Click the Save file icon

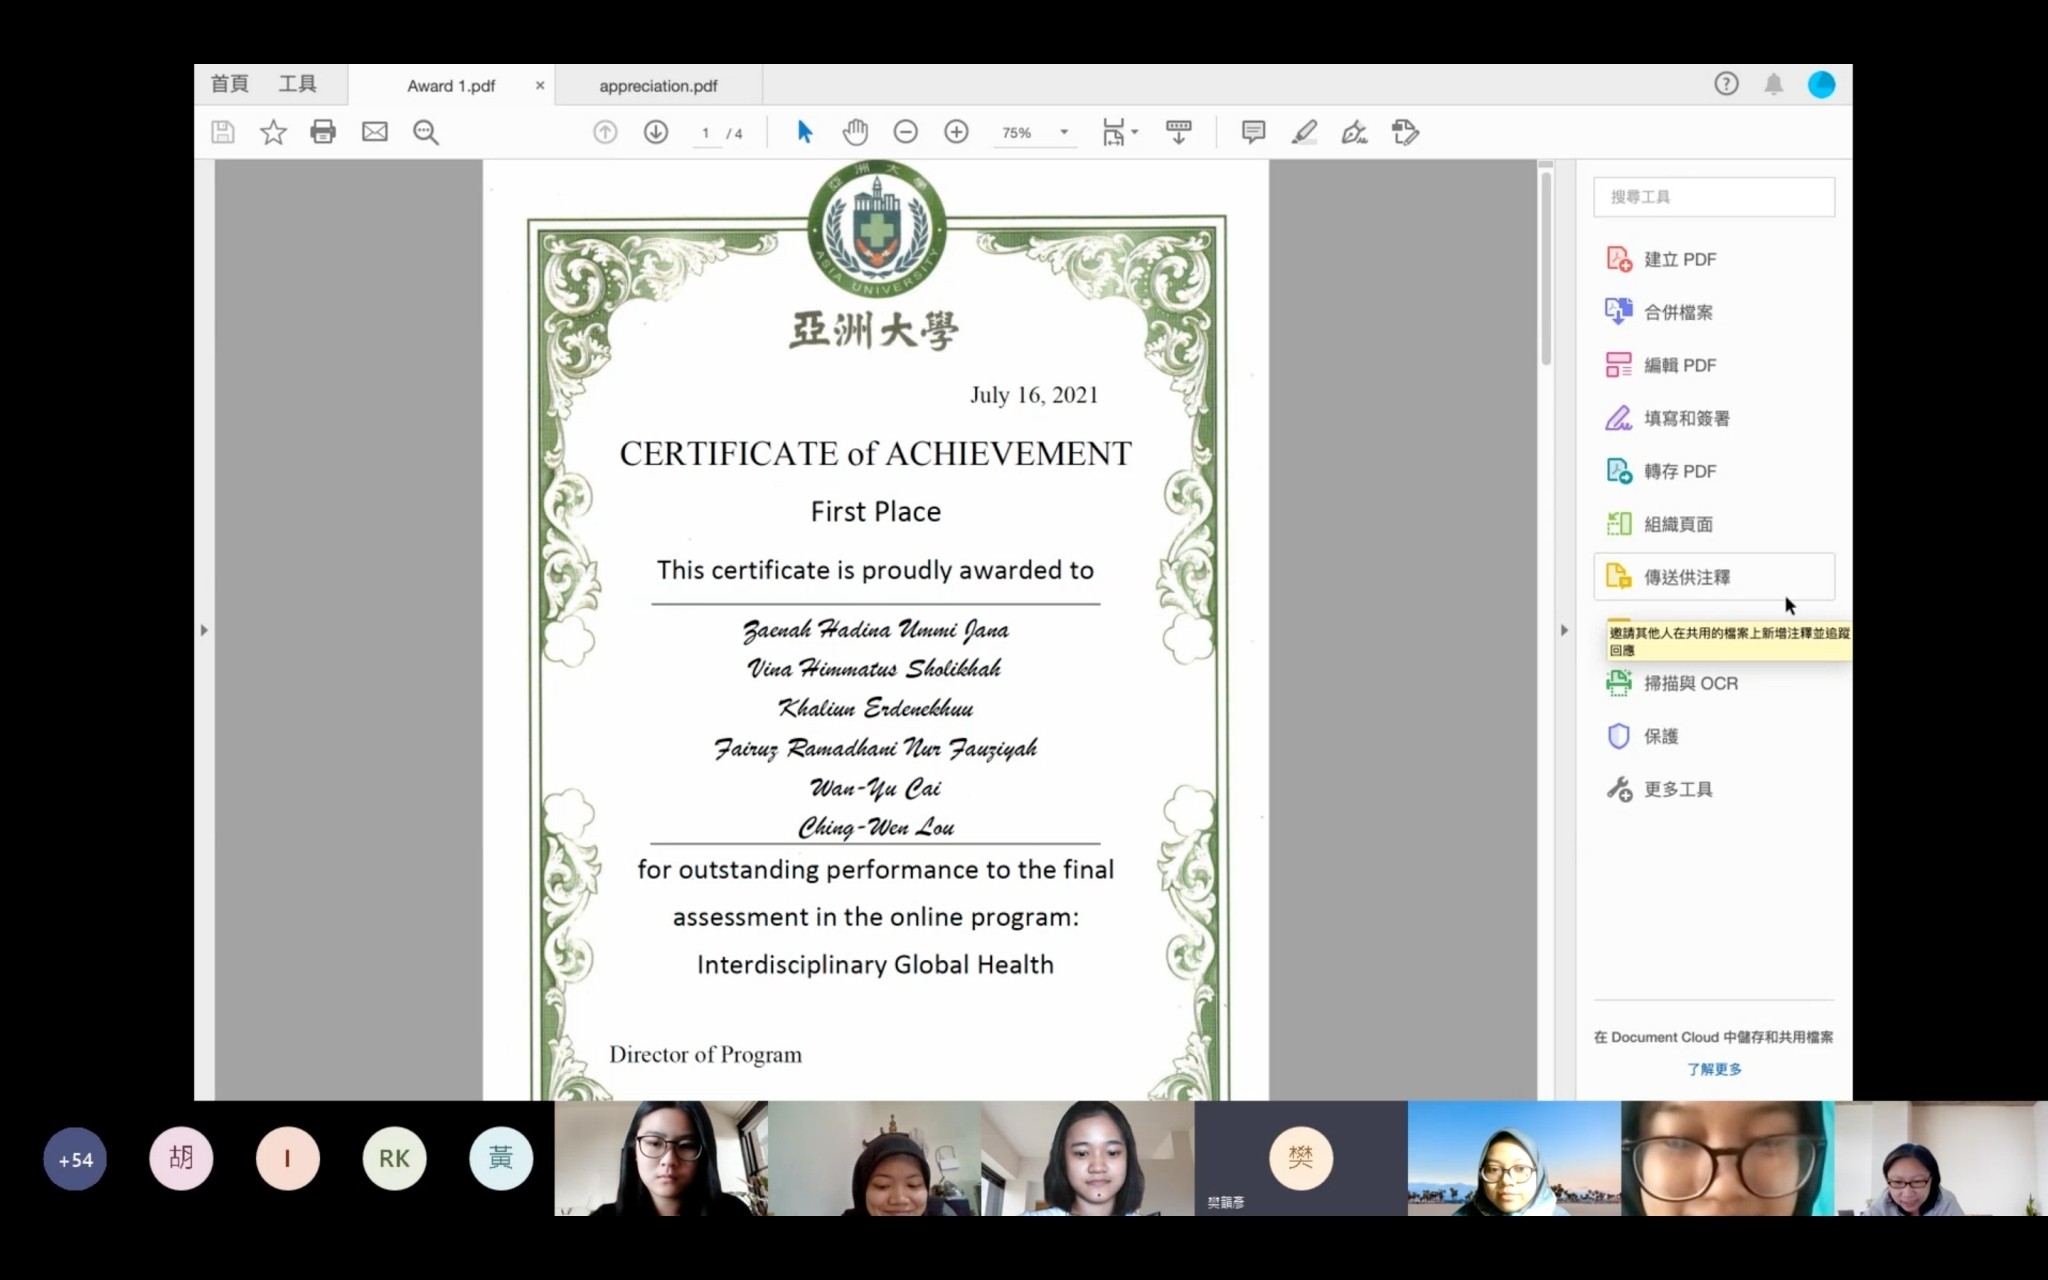click(x=222, y=132)
